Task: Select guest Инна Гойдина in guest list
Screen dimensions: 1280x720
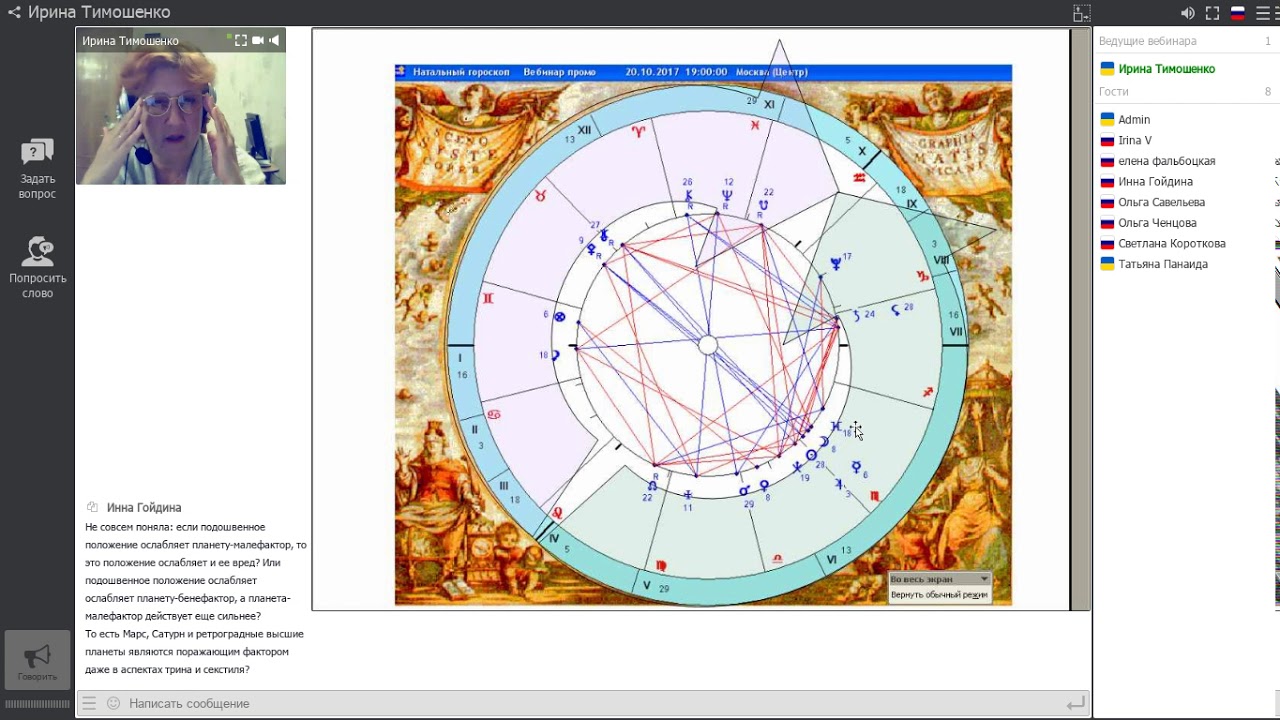Action: (x=1155, y=182)
